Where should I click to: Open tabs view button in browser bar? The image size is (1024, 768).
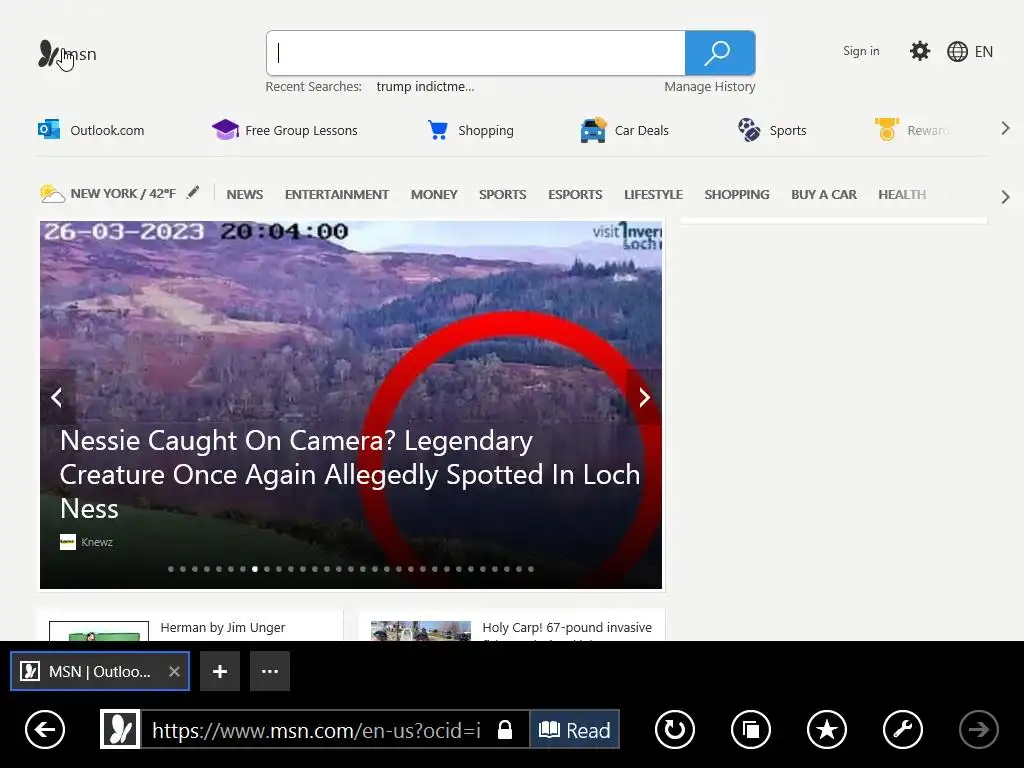(751, 729)
